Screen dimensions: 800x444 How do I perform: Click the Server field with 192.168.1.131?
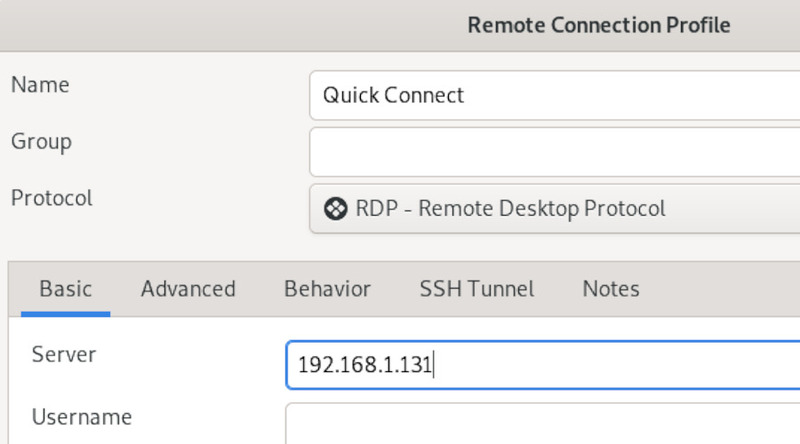pos(540,365)
